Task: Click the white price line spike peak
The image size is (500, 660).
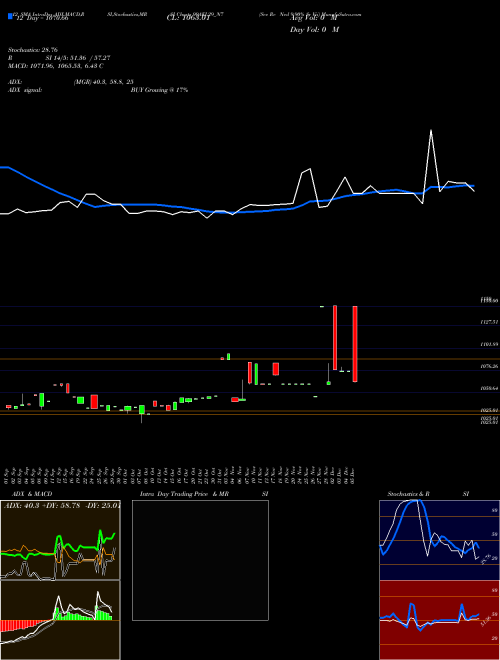Action: coord(431,130)
